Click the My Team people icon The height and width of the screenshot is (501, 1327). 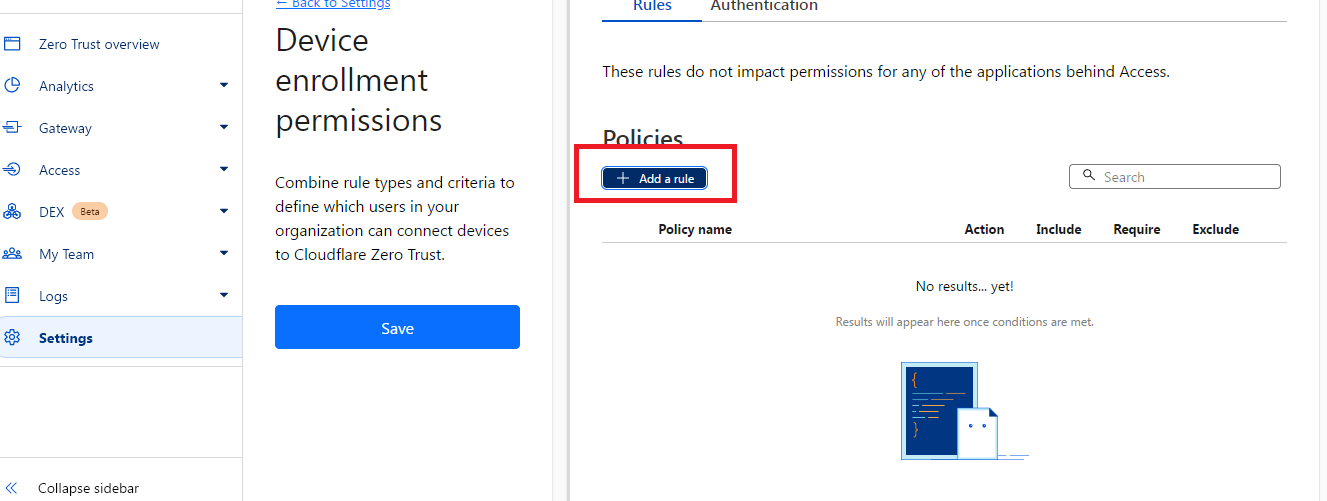(x=12, y=254)
